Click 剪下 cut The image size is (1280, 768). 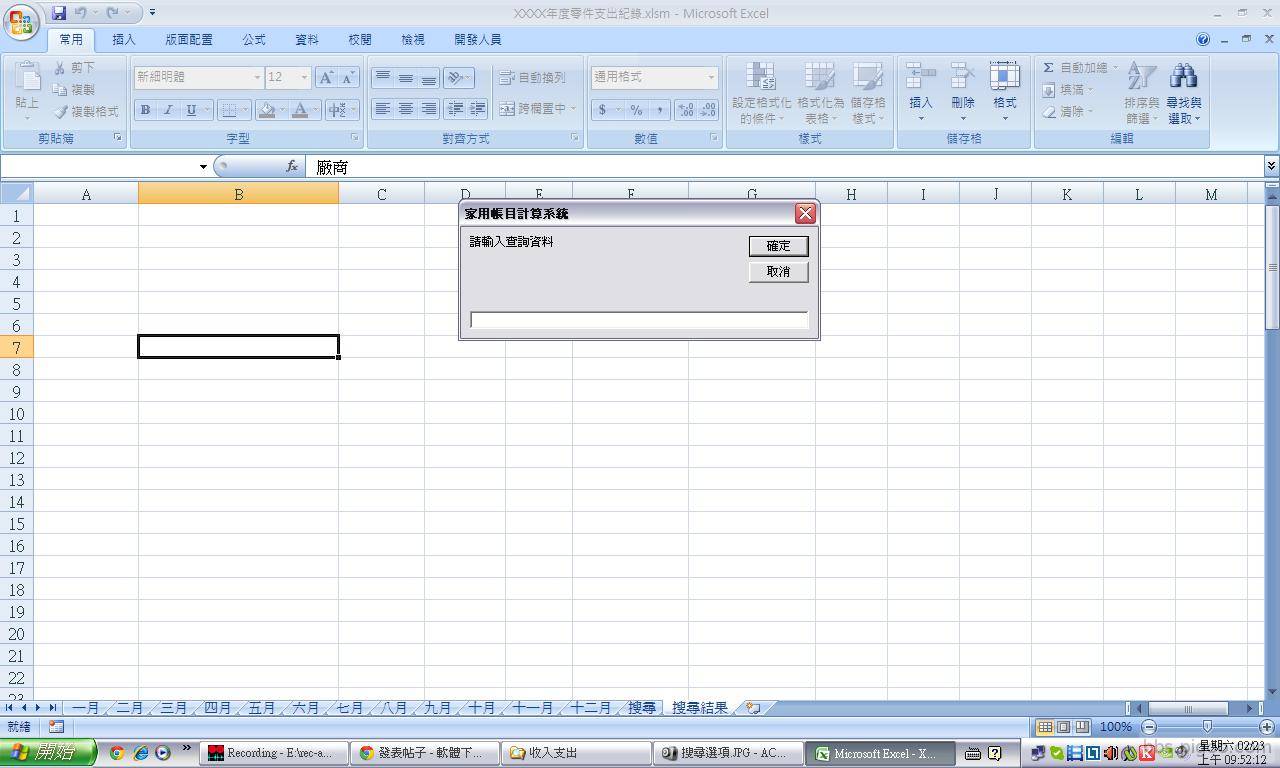pyautogui.click(x=74, y=68)
